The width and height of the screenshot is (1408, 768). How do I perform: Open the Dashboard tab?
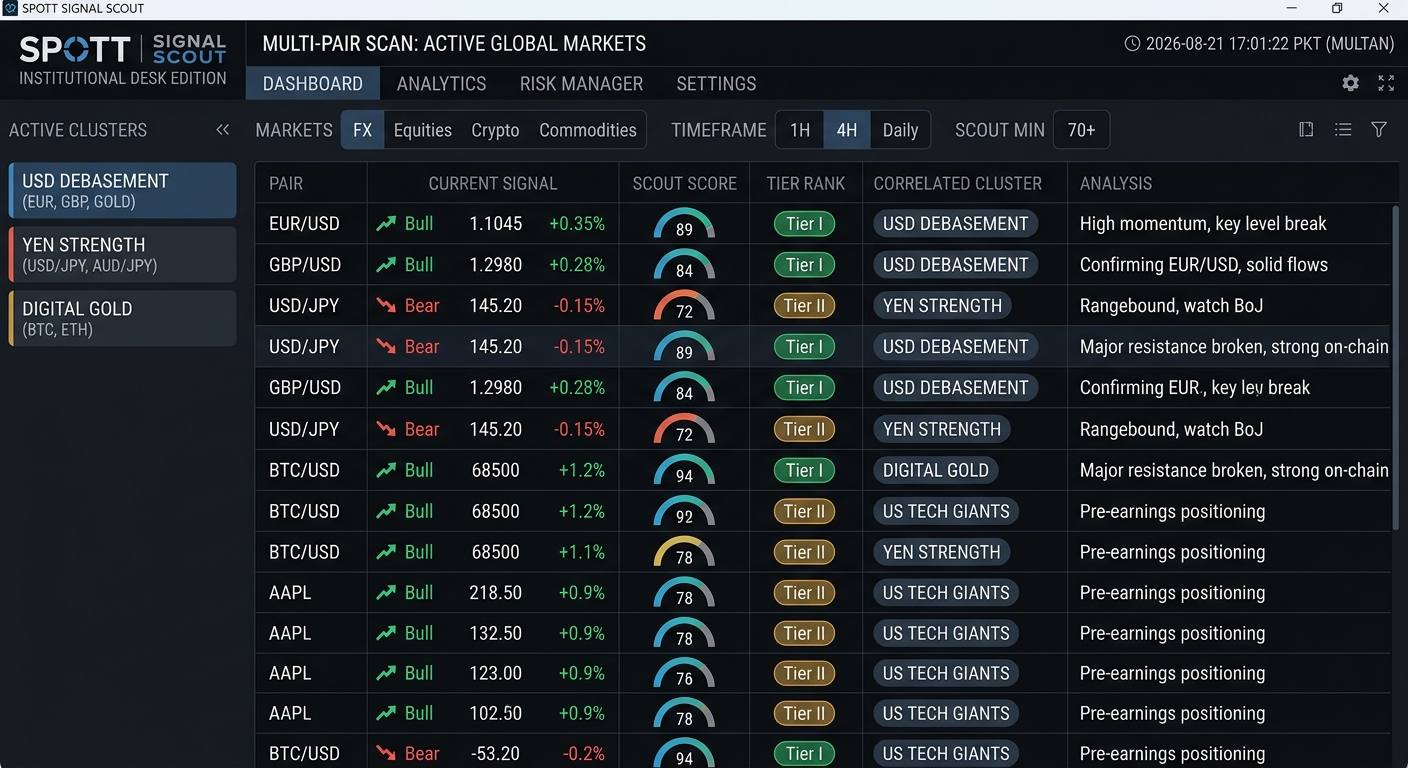tap(313, 83)
